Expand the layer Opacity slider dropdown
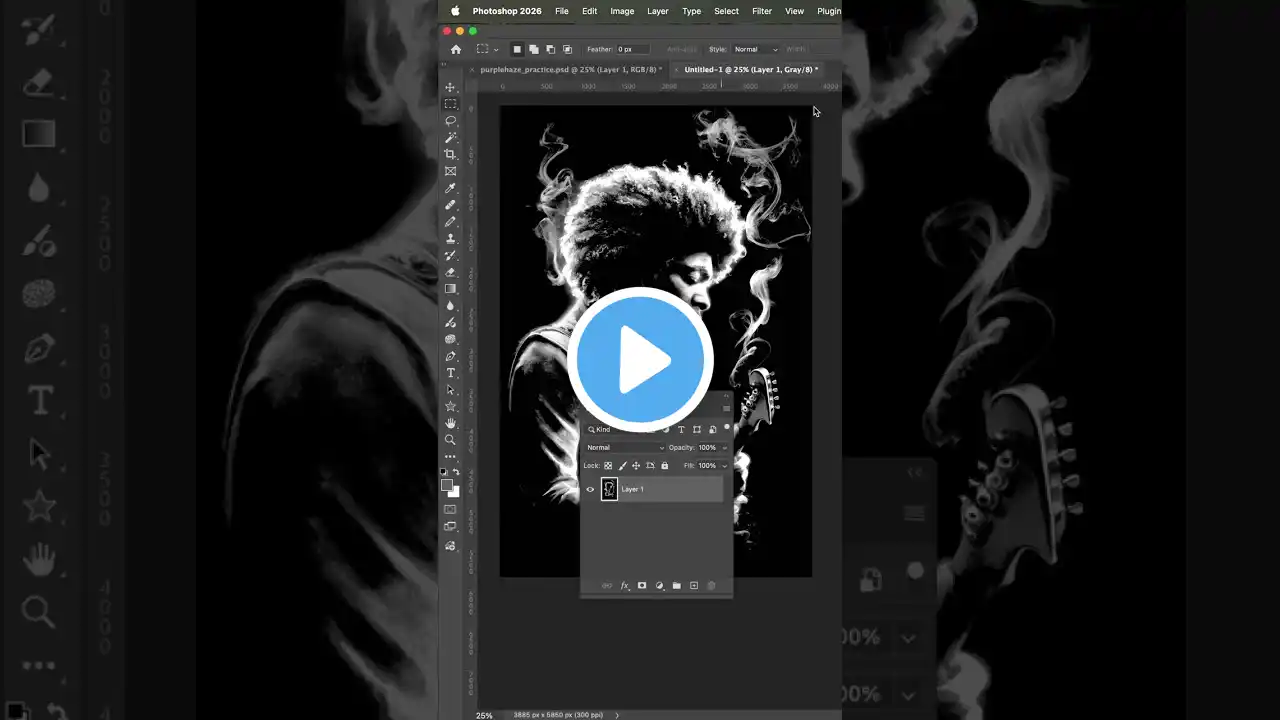1280x720 pixels. pos(724,448)
